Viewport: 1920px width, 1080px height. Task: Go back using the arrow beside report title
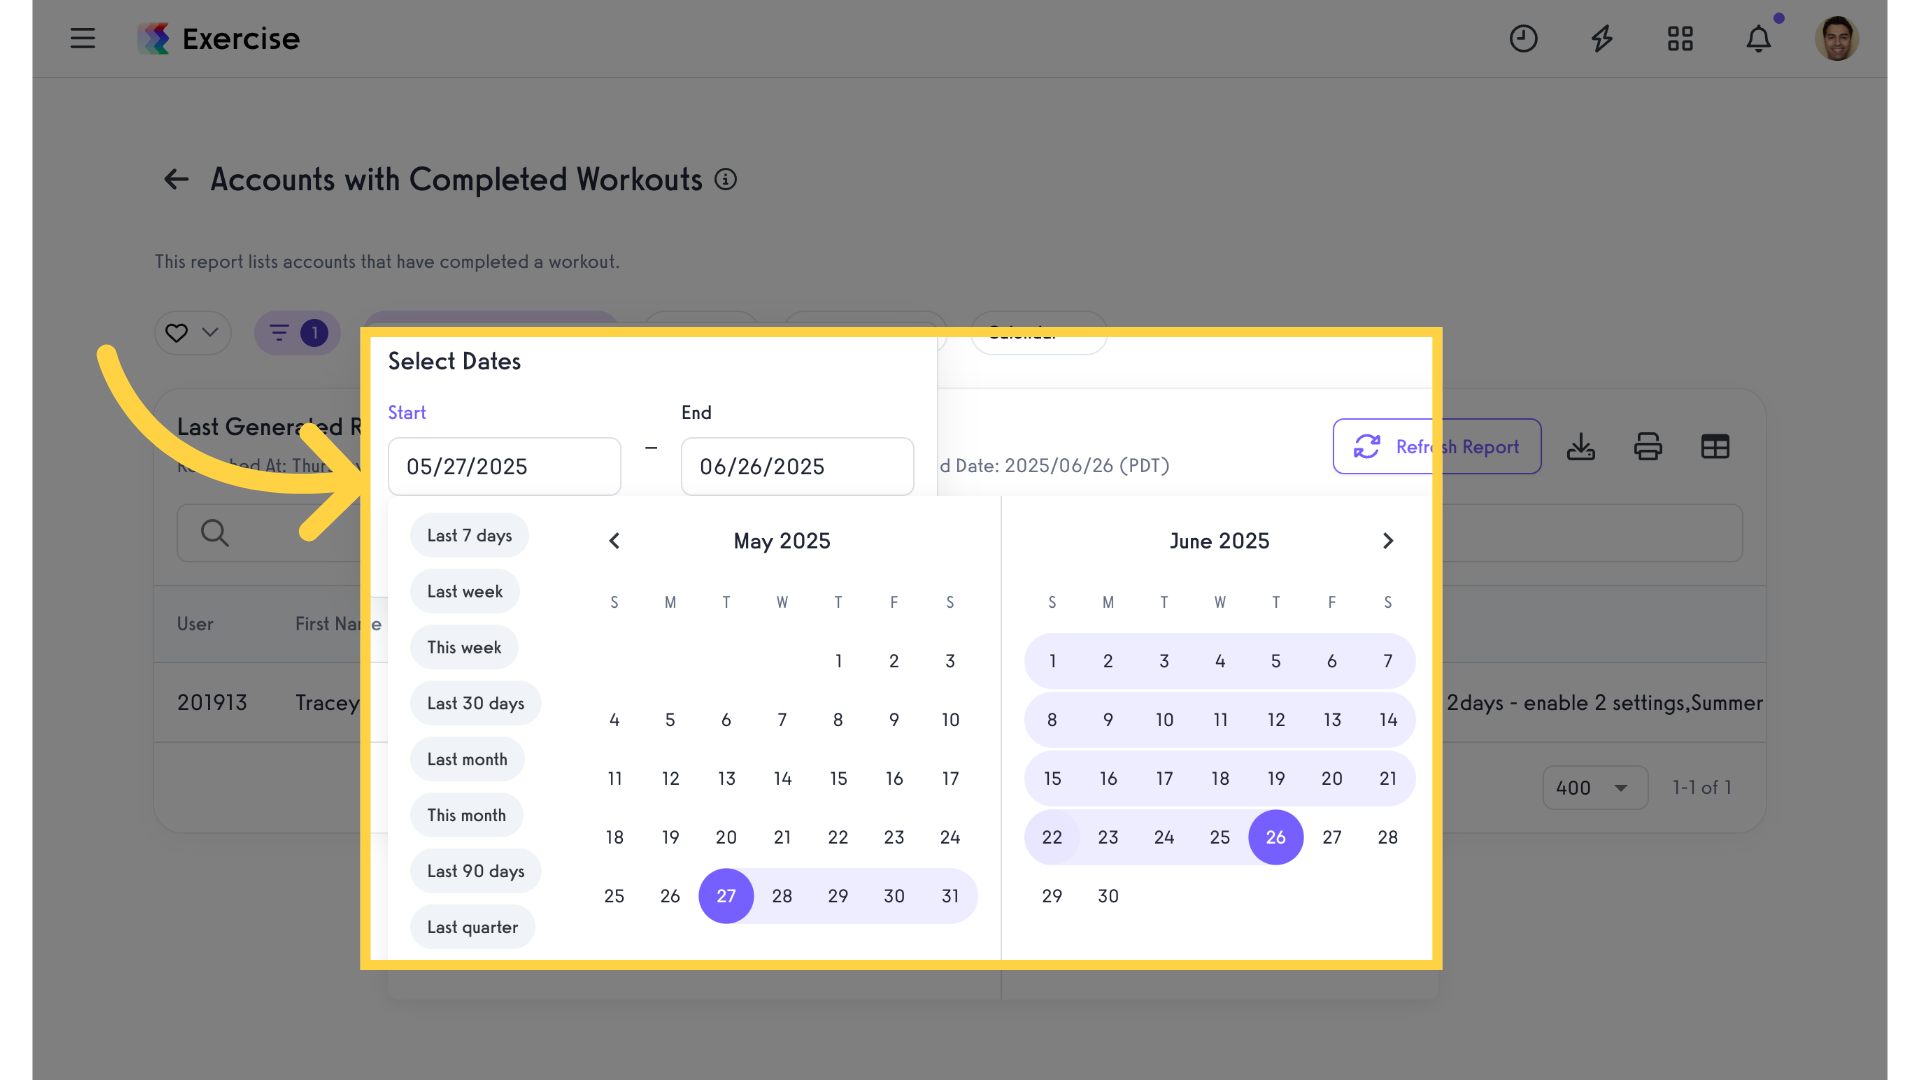176,180
